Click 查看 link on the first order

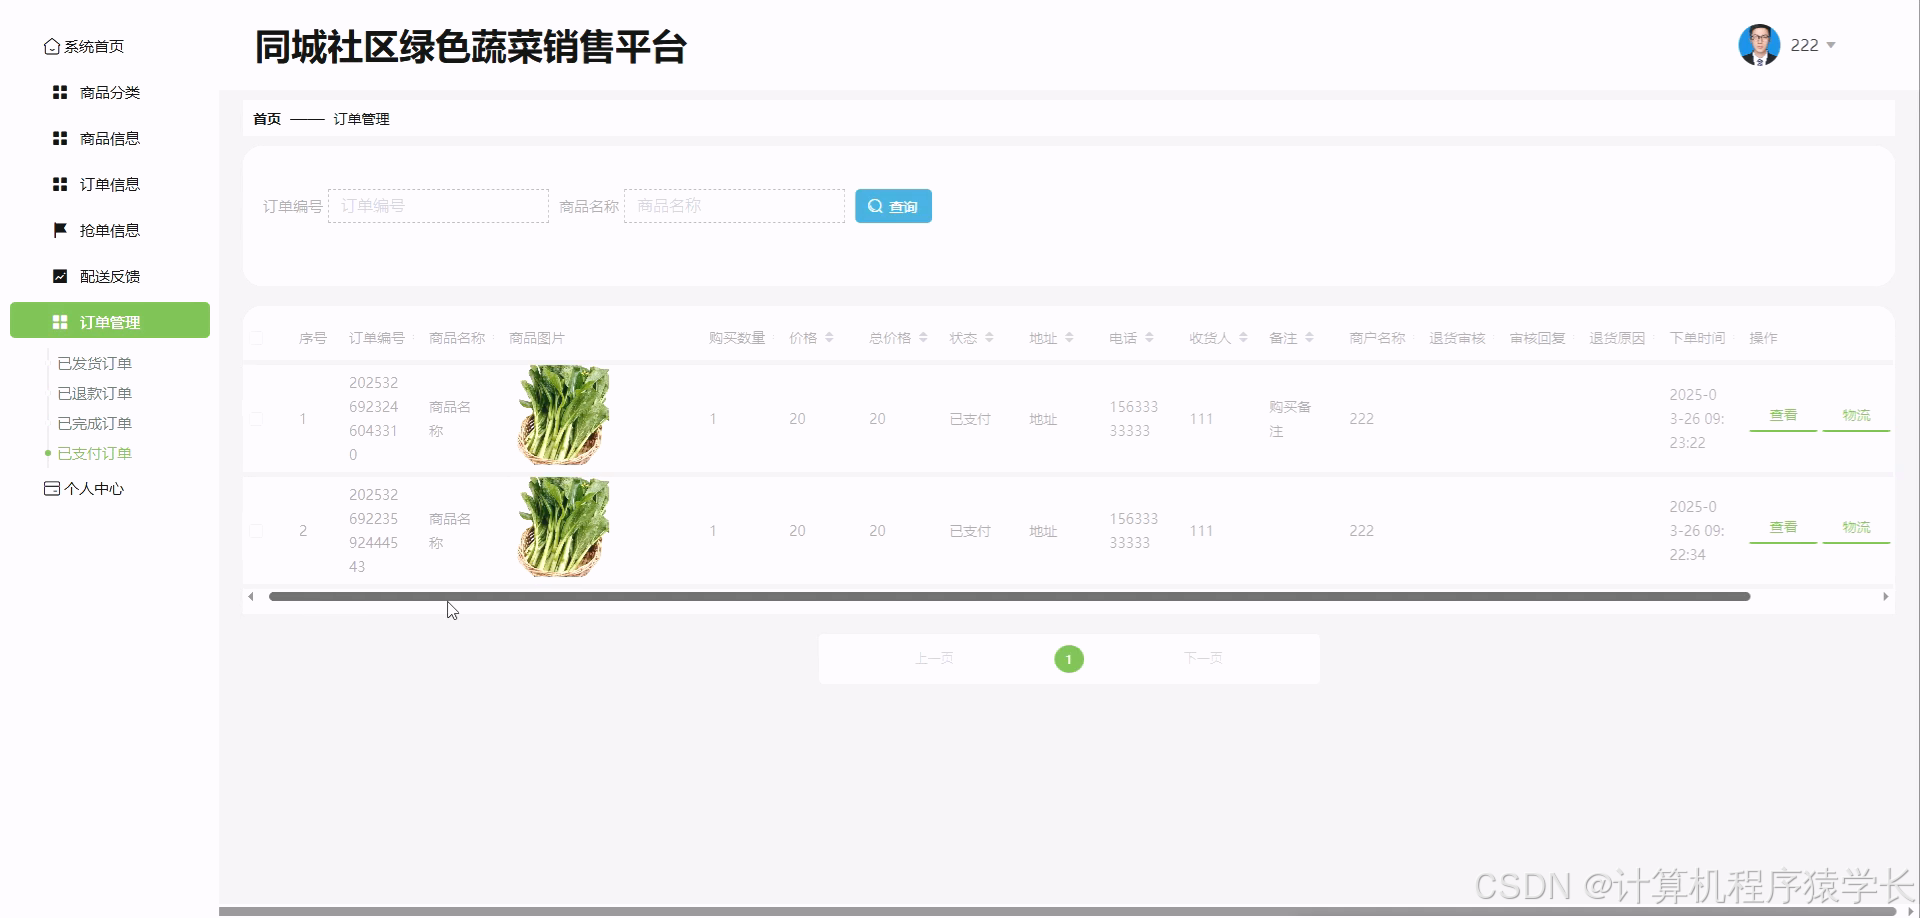coord(1783,415)
